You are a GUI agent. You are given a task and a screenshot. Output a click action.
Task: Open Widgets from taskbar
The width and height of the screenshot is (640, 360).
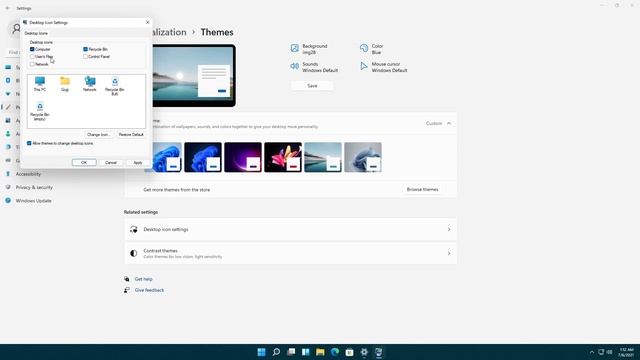306,352
